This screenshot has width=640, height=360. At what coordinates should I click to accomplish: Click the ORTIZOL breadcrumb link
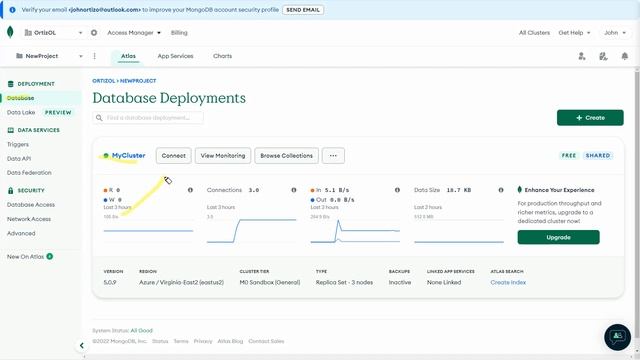click(104, 81)
